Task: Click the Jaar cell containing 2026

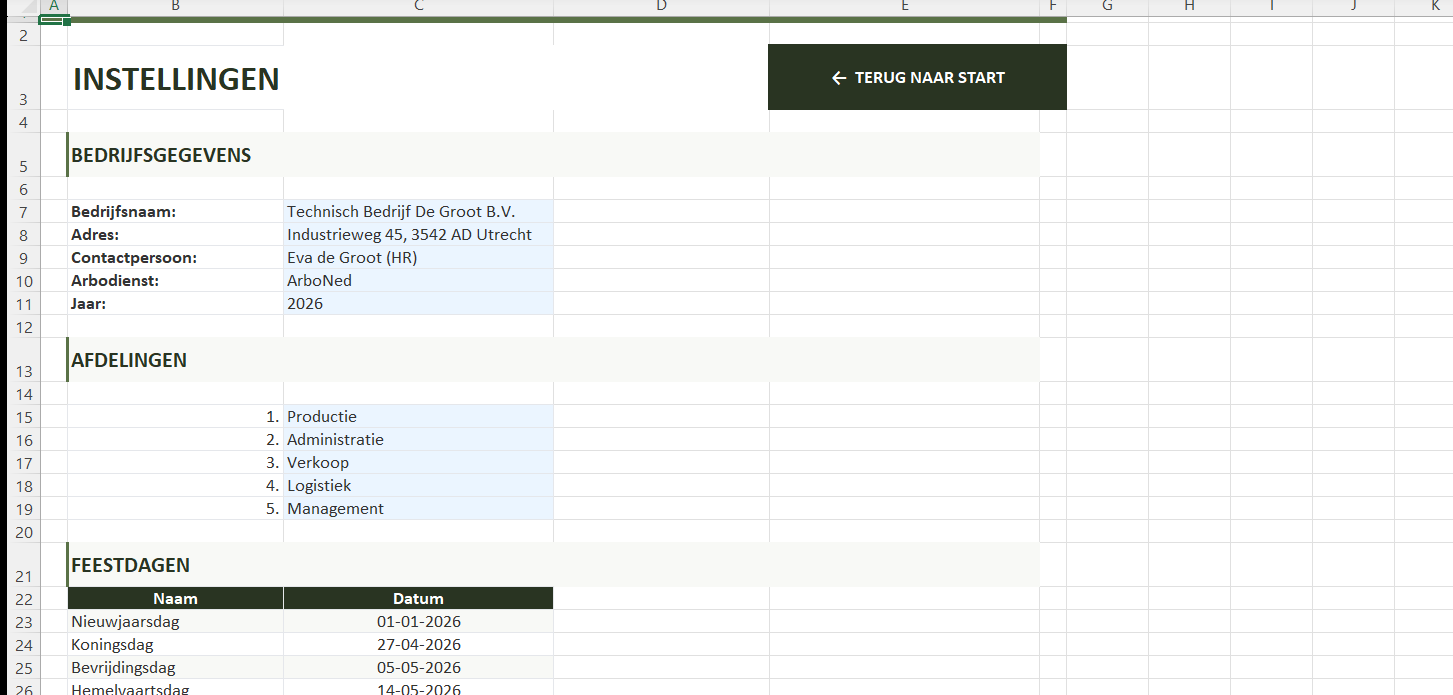Action: click(418, 304)
